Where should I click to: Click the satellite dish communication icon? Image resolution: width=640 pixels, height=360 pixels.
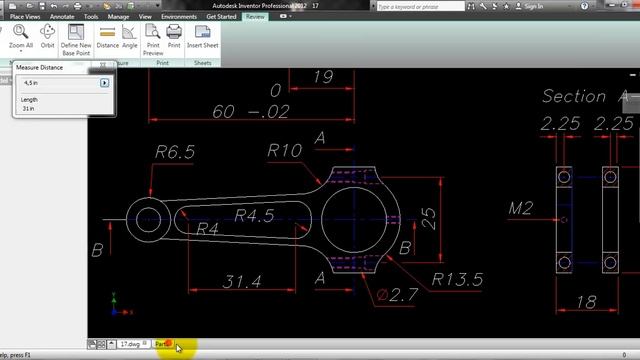[x=495, y=6]
